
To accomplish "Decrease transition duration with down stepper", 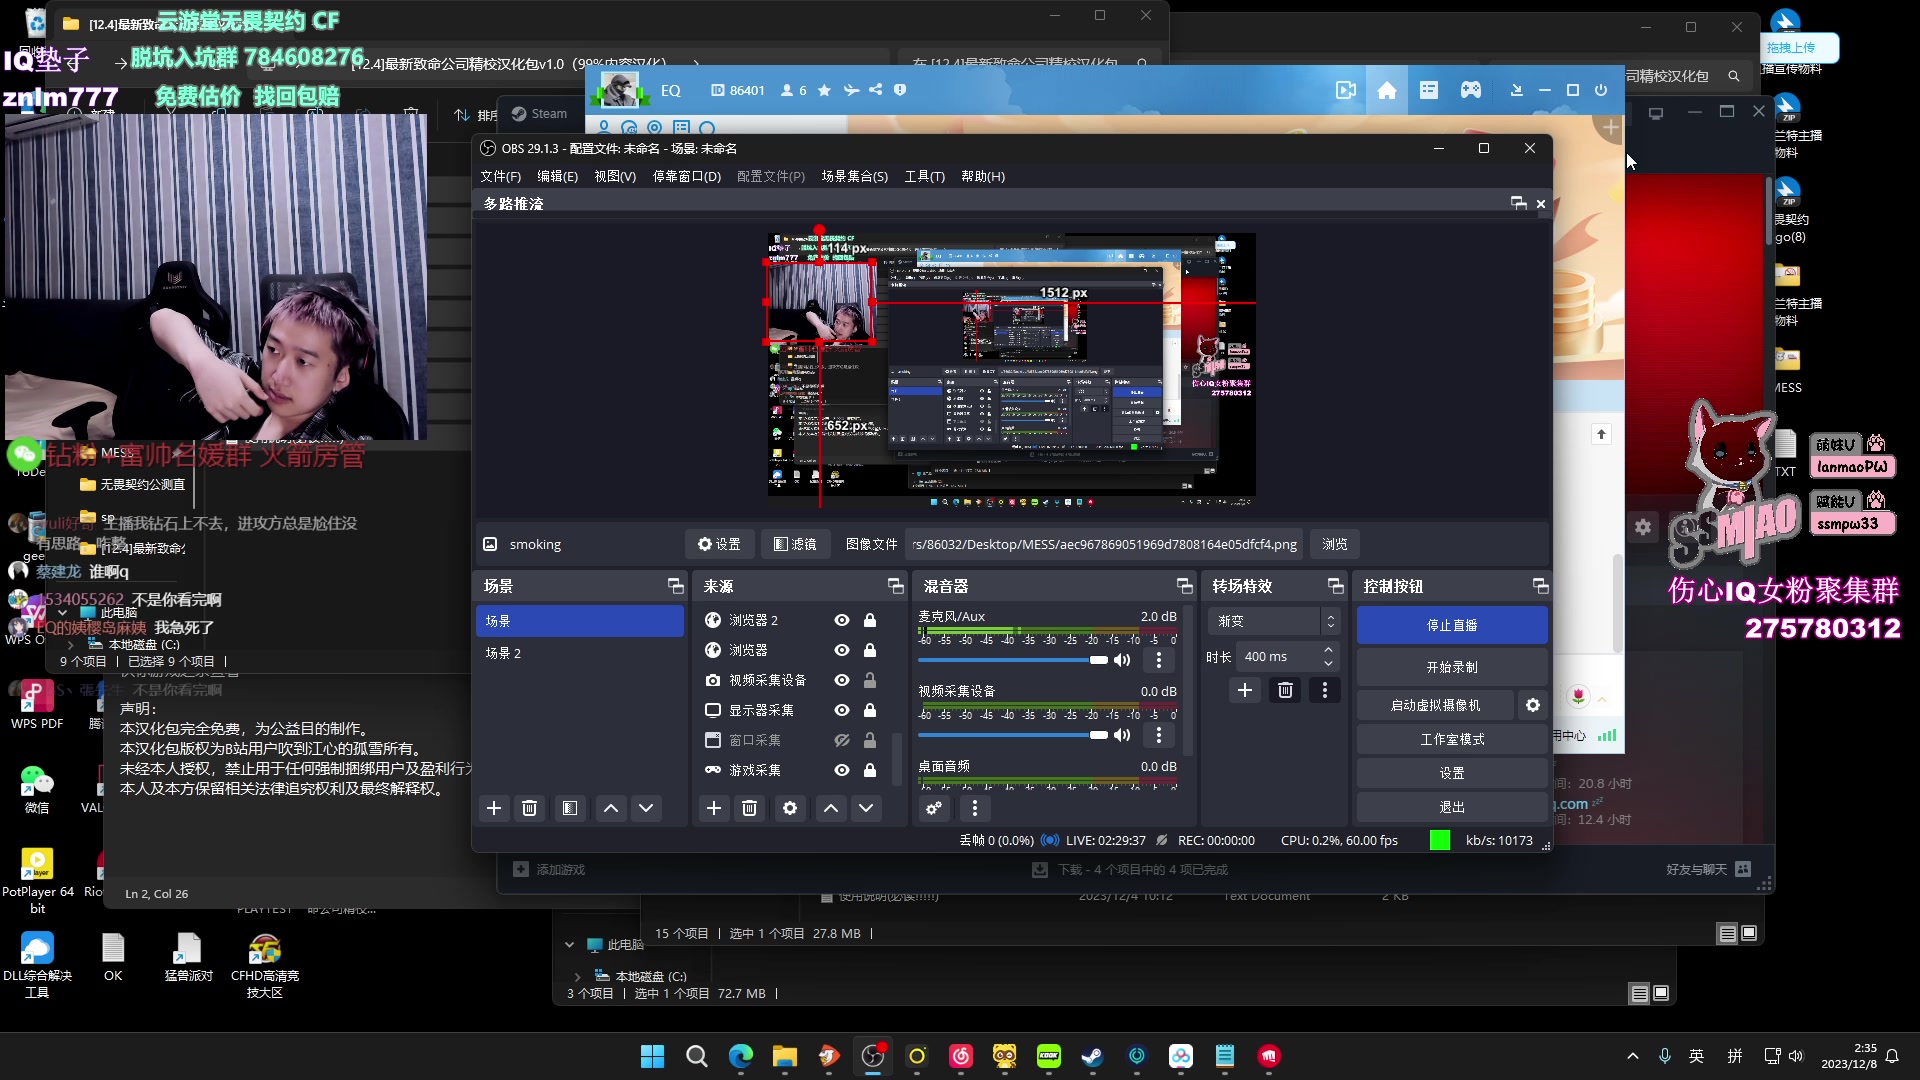I will pos(1329,664).
